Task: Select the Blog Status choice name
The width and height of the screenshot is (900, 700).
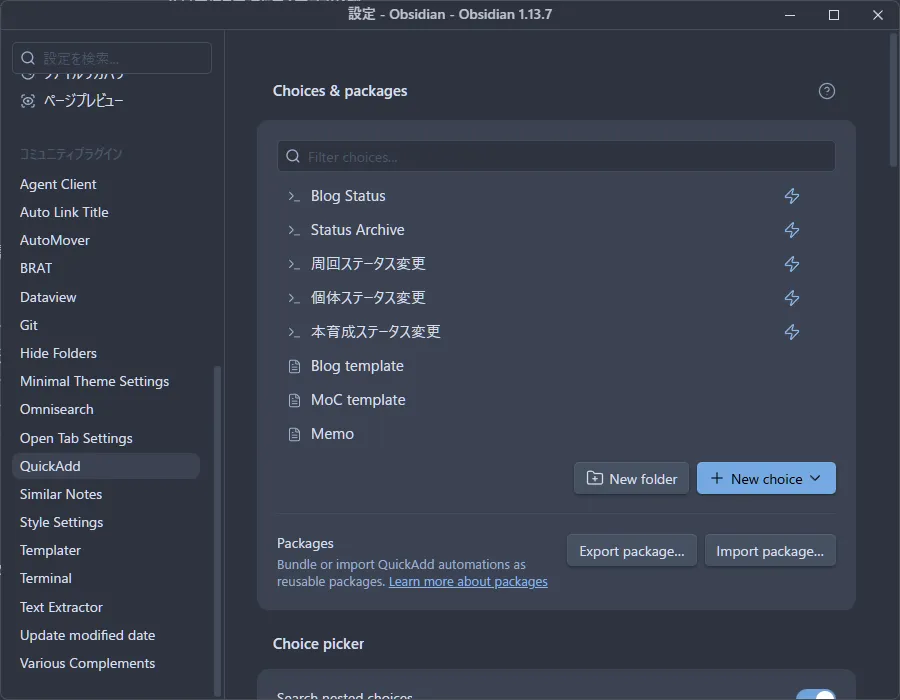Action: point(348,196)
